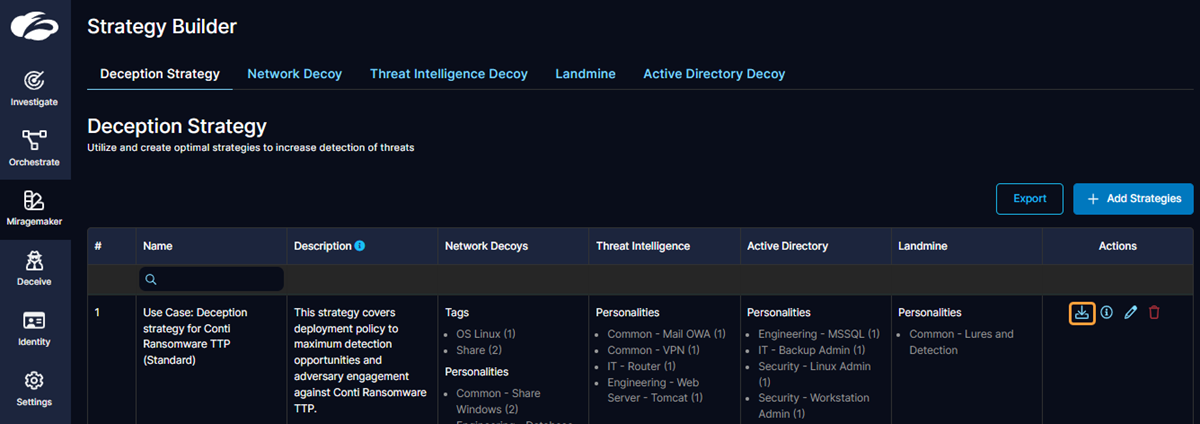Click the Add Strategies button
This screenshot has height=424, width=1200.
pos(1133,198)
